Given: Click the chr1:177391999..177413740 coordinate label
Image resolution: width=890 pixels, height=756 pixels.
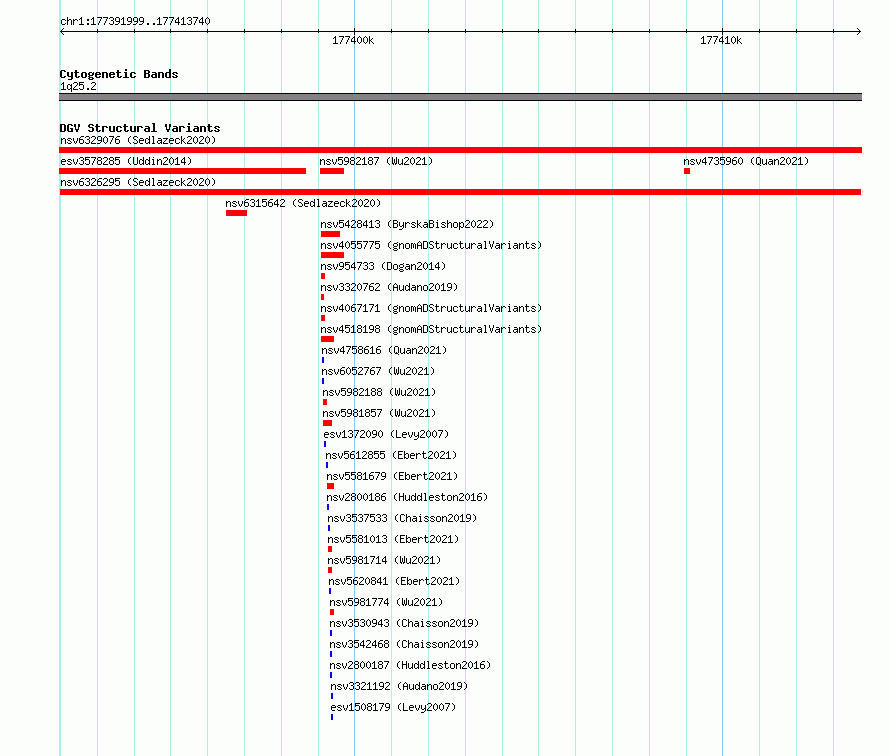Looking at the screenshot, I should pyautogui.click(x=135, y=21).
